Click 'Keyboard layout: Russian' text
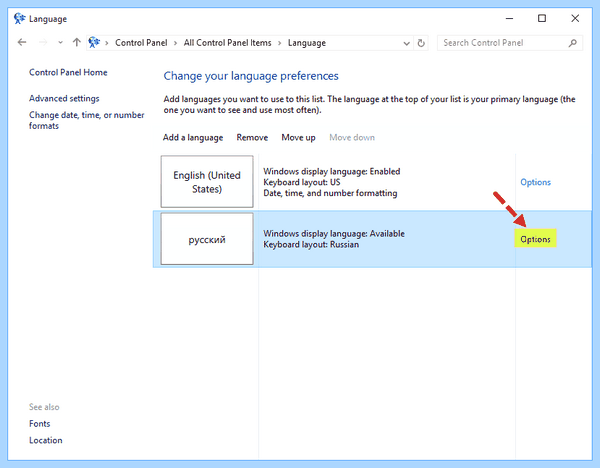Screen dimensions: 600x468 pyautogui.click(x=311, y=245)
